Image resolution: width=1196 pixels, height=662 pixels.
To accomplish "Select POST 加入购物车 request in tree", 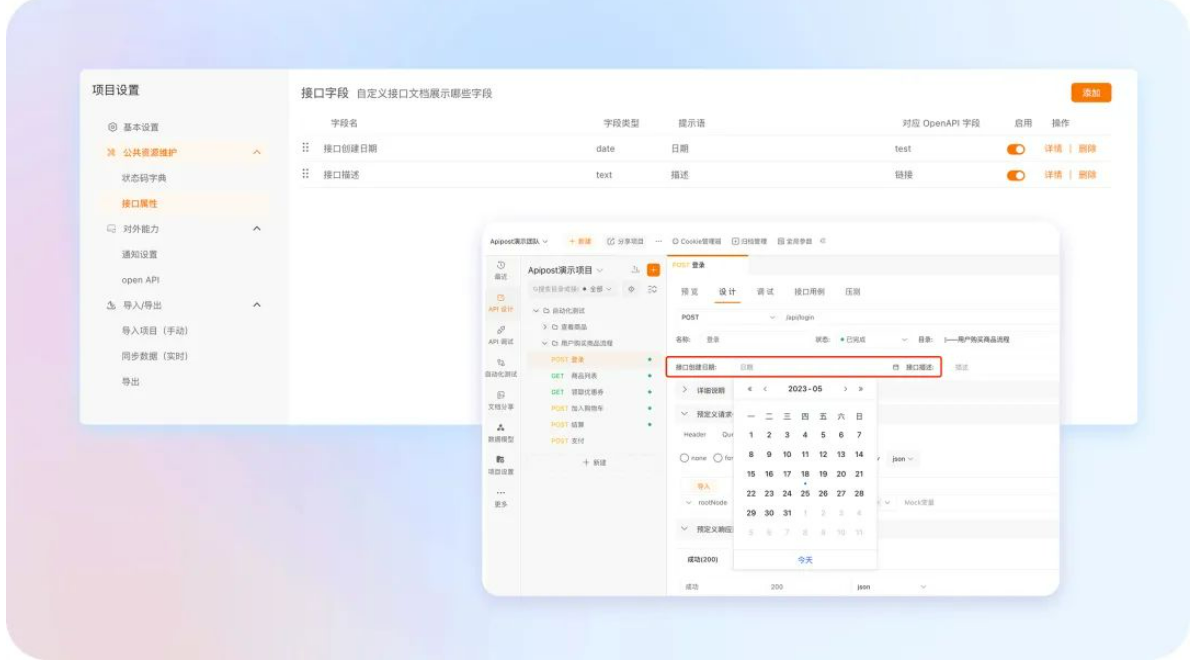I will 577,409.
